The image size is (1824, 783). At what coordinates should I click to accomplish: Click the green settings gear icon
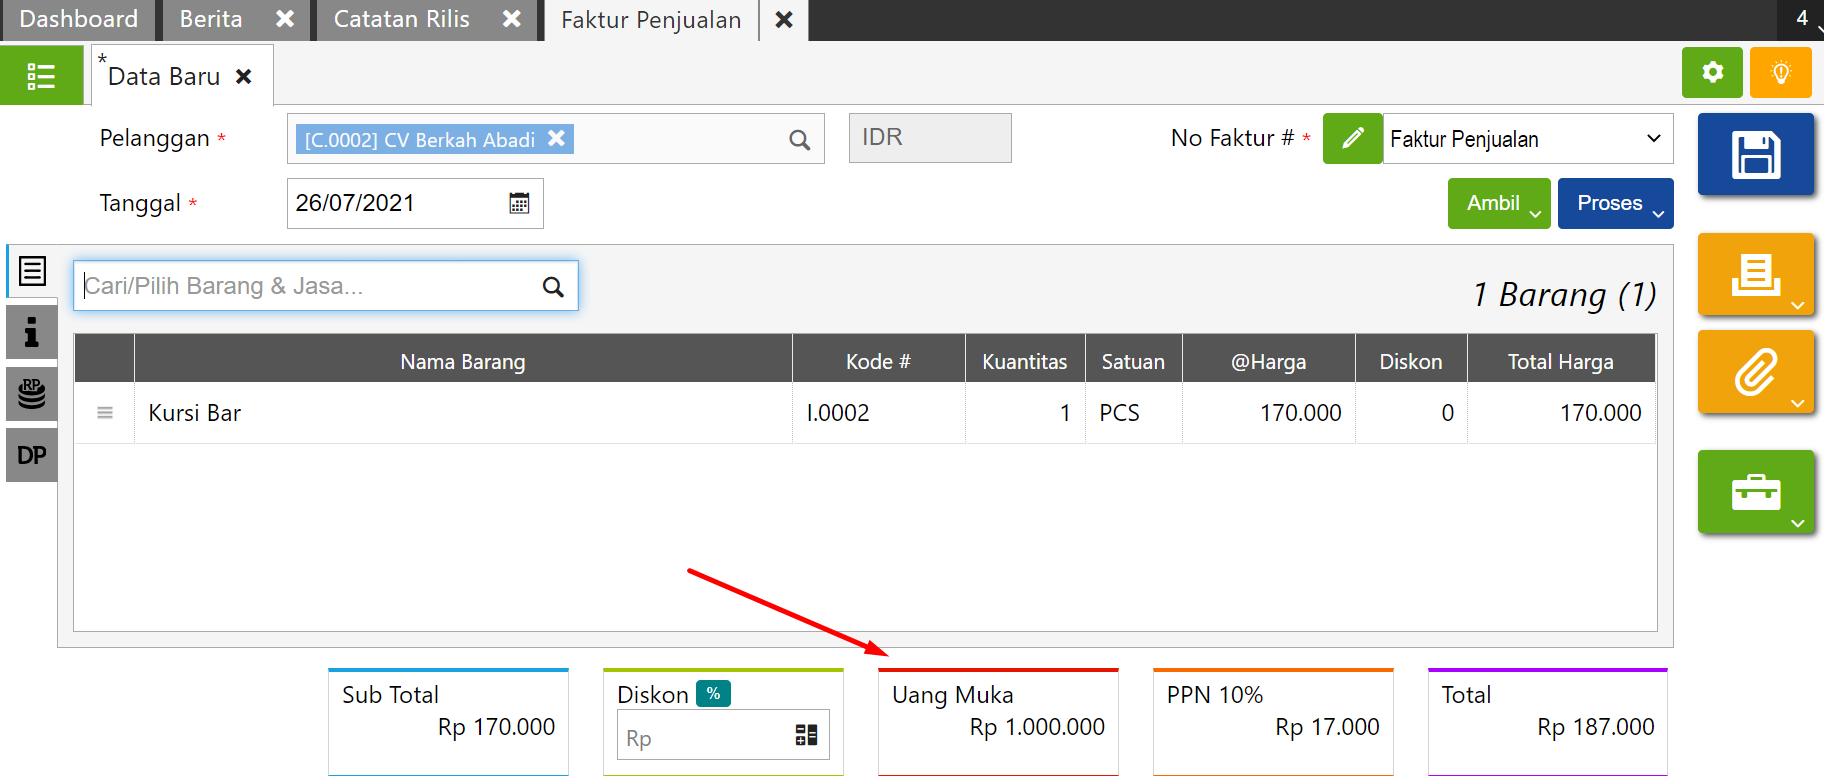pos(1712,72)
